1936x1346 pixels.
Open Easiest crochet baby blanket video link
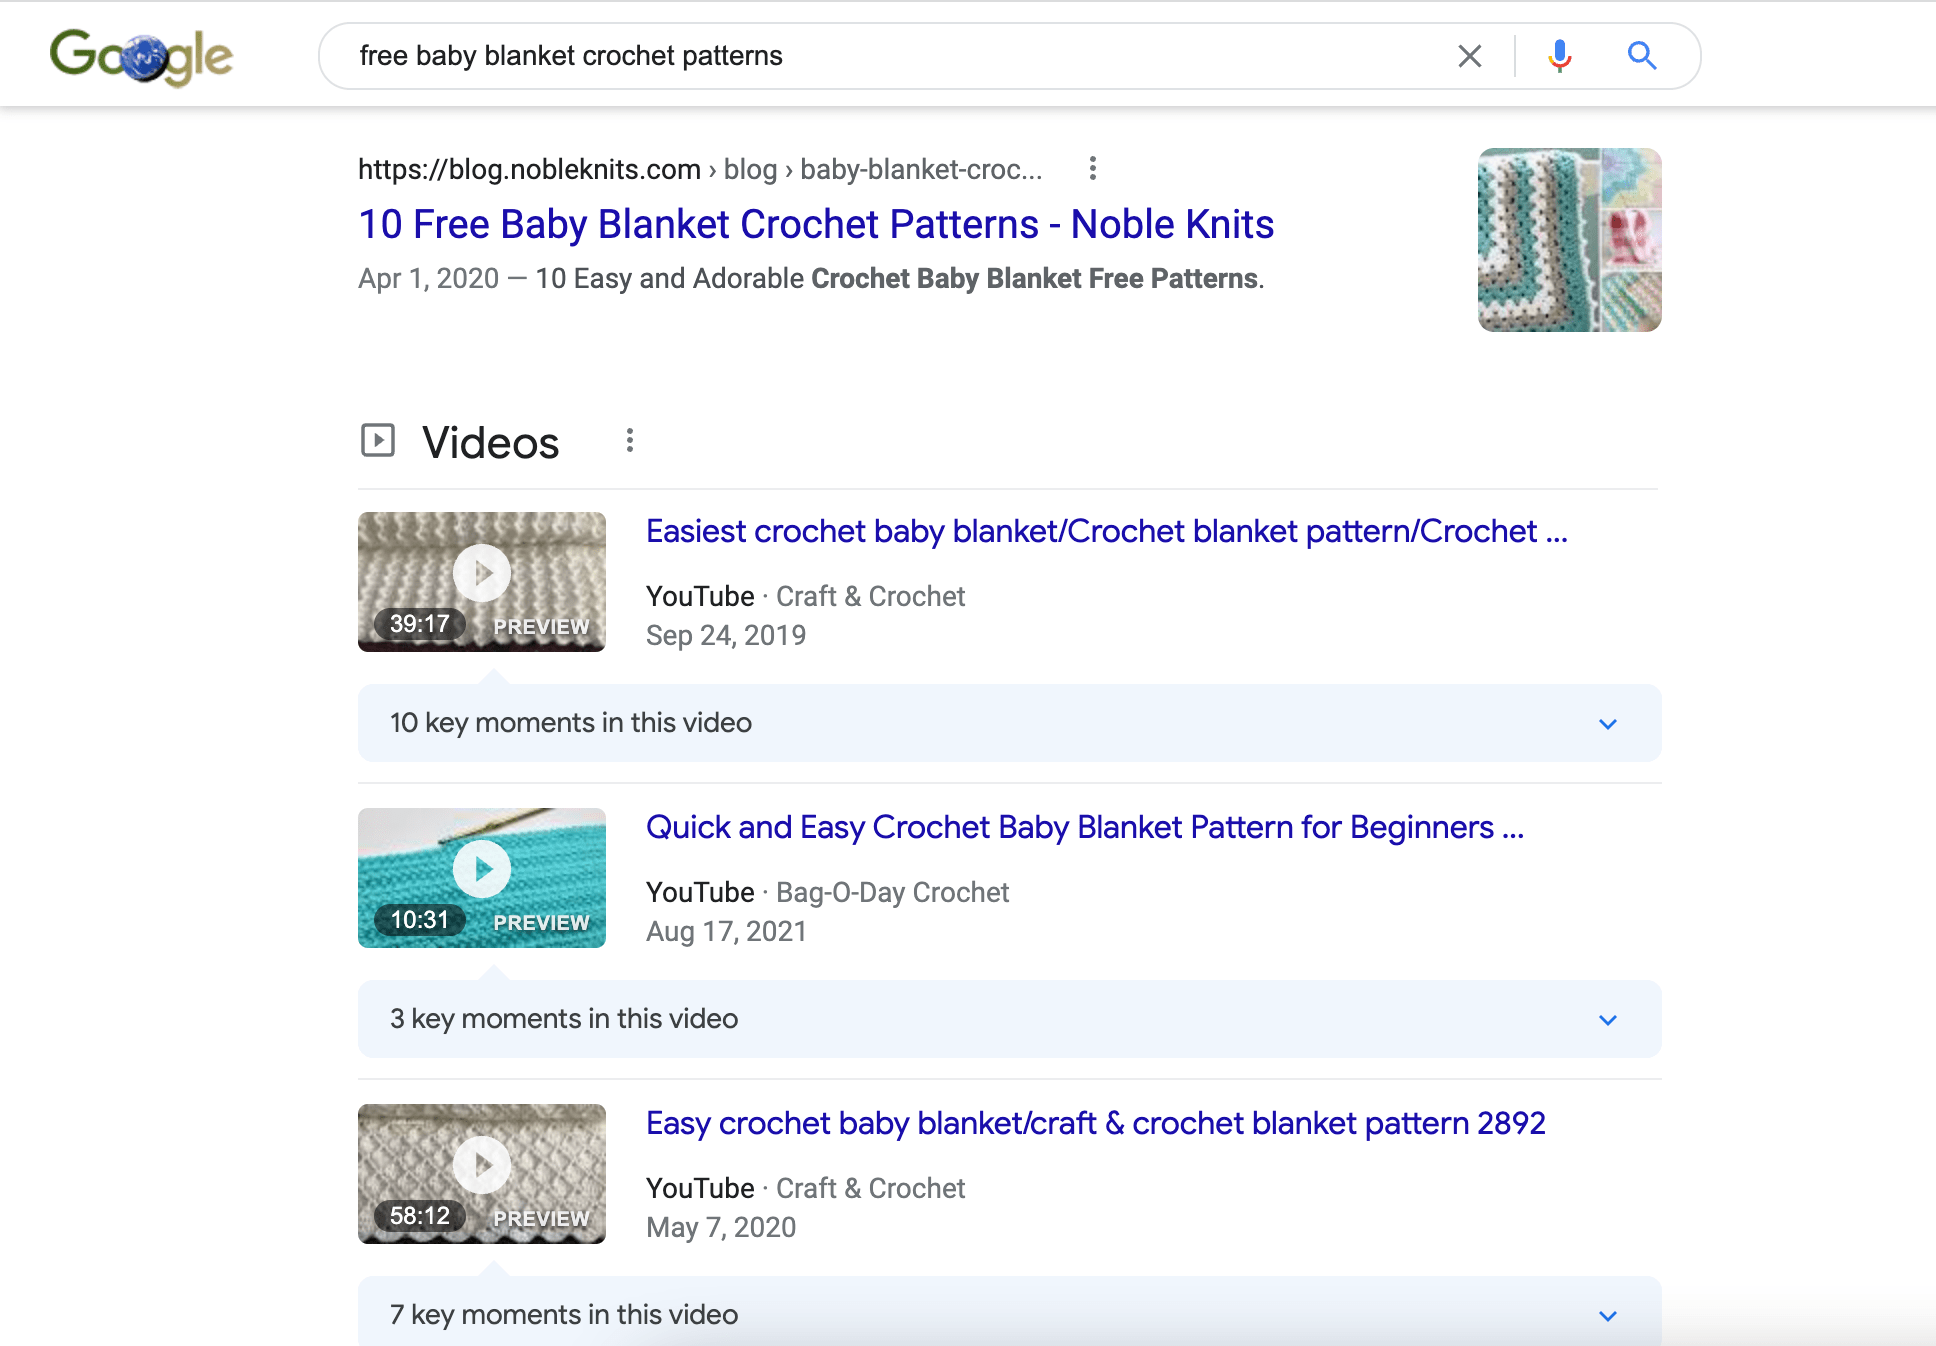1107,531
